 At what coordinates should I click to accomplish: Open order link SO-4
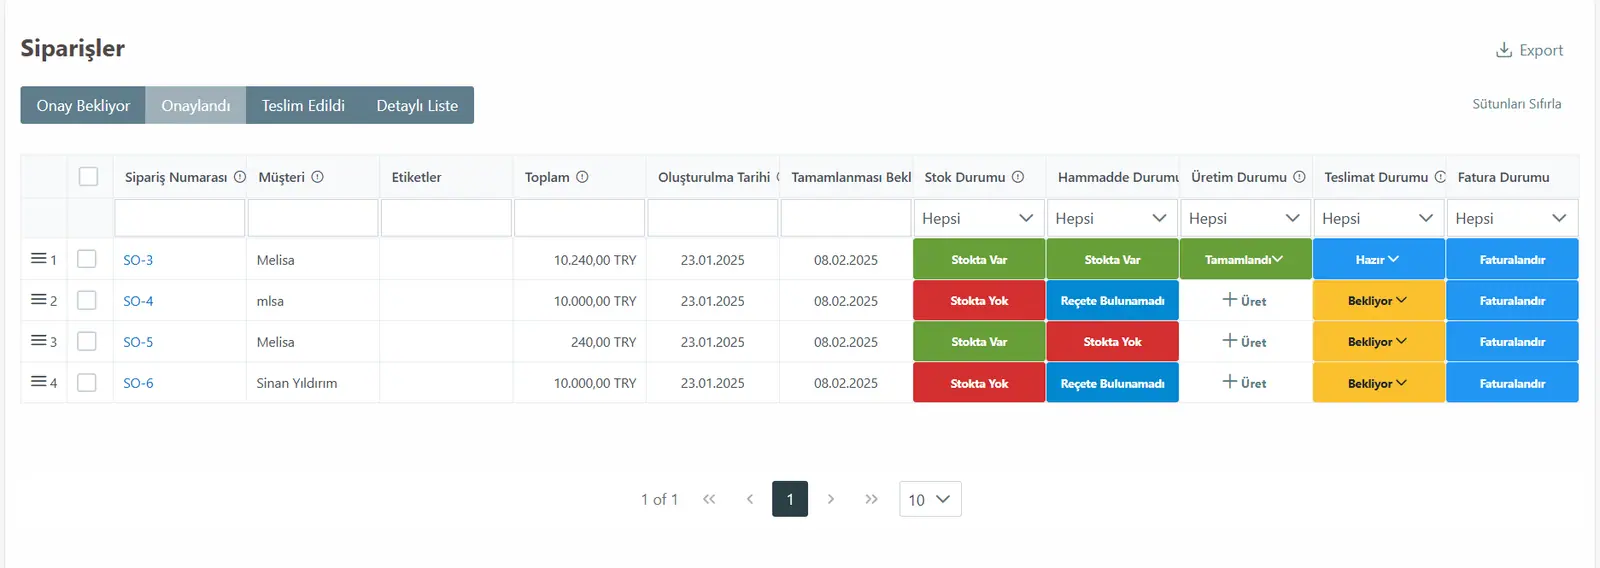coord(138,301)
